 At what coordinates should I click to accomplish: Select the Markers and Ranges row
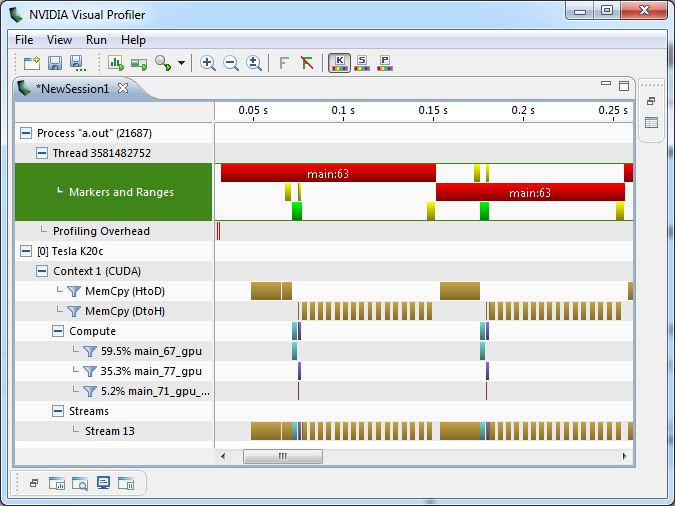pyautogui.click(x=114, y=192)
